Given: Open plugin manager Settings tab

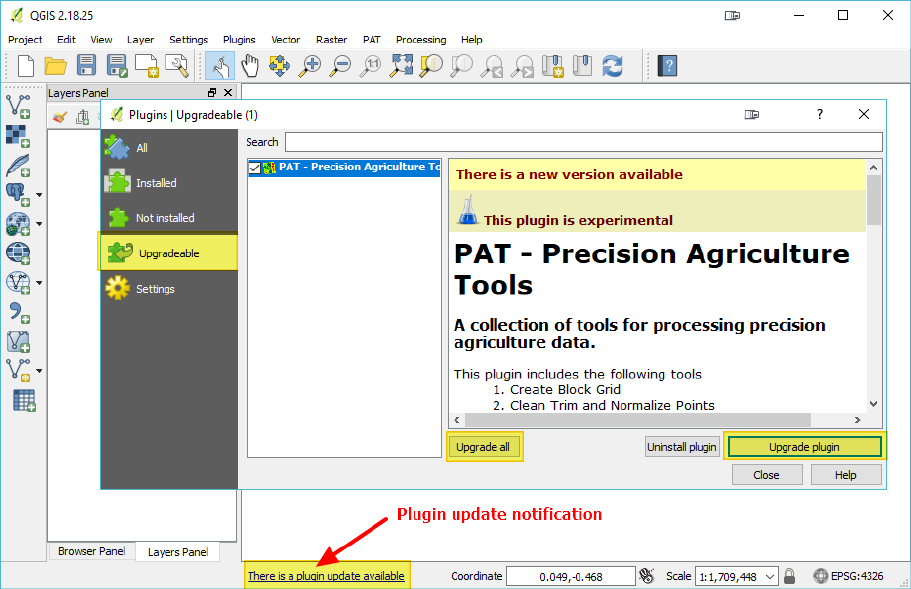Looking at the screenshot, I should (169, 289).
